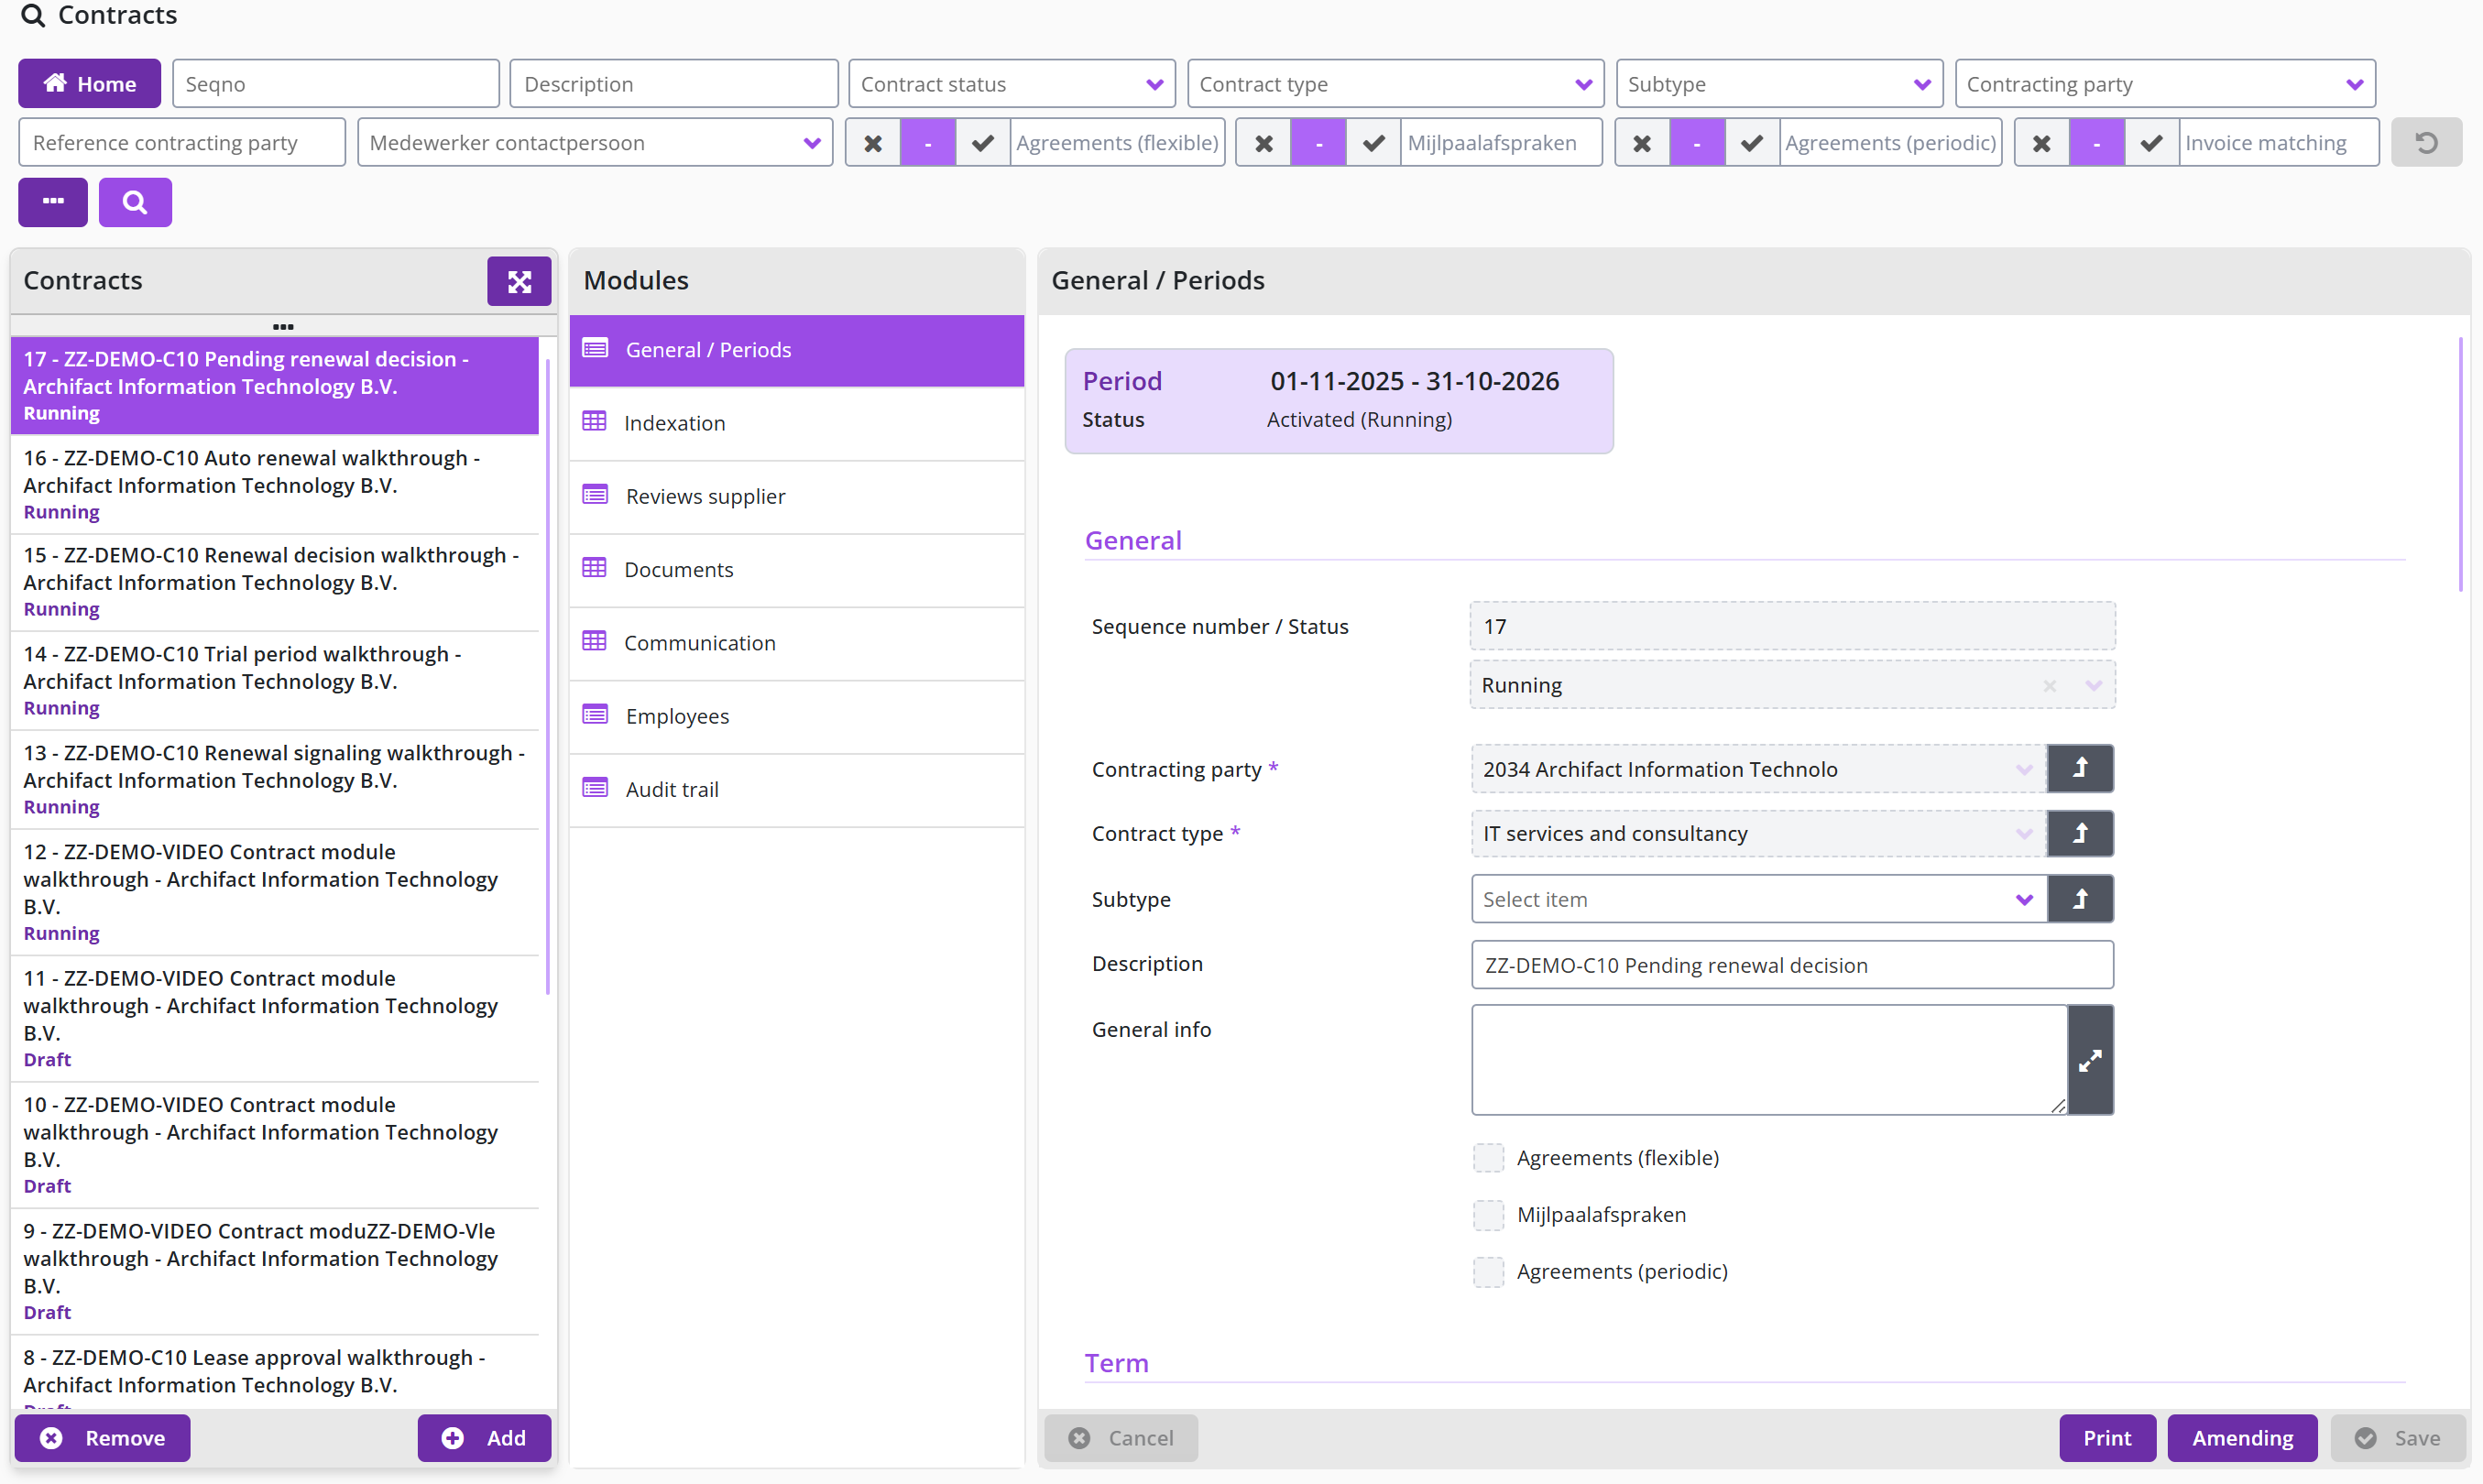Viewport: 2483px width, 1484px height.
Task: Expand the General info text editor
Action: (2090, 1060)
